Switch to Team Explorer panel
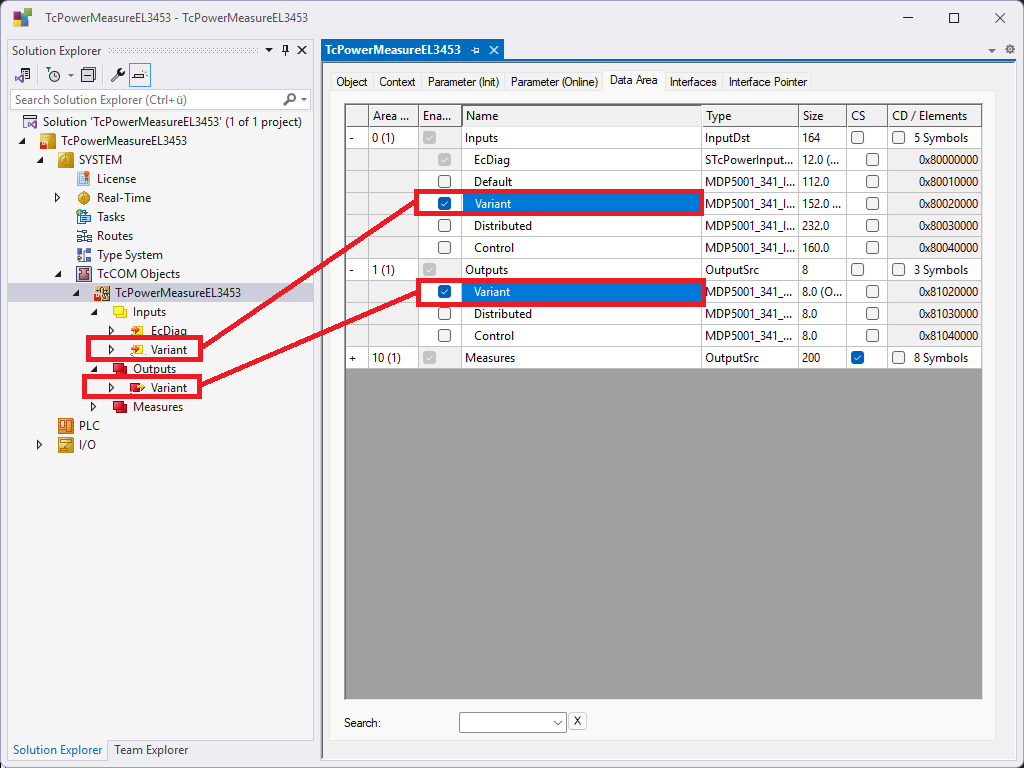The image size is (1024, 768). [x=151, y=750]
